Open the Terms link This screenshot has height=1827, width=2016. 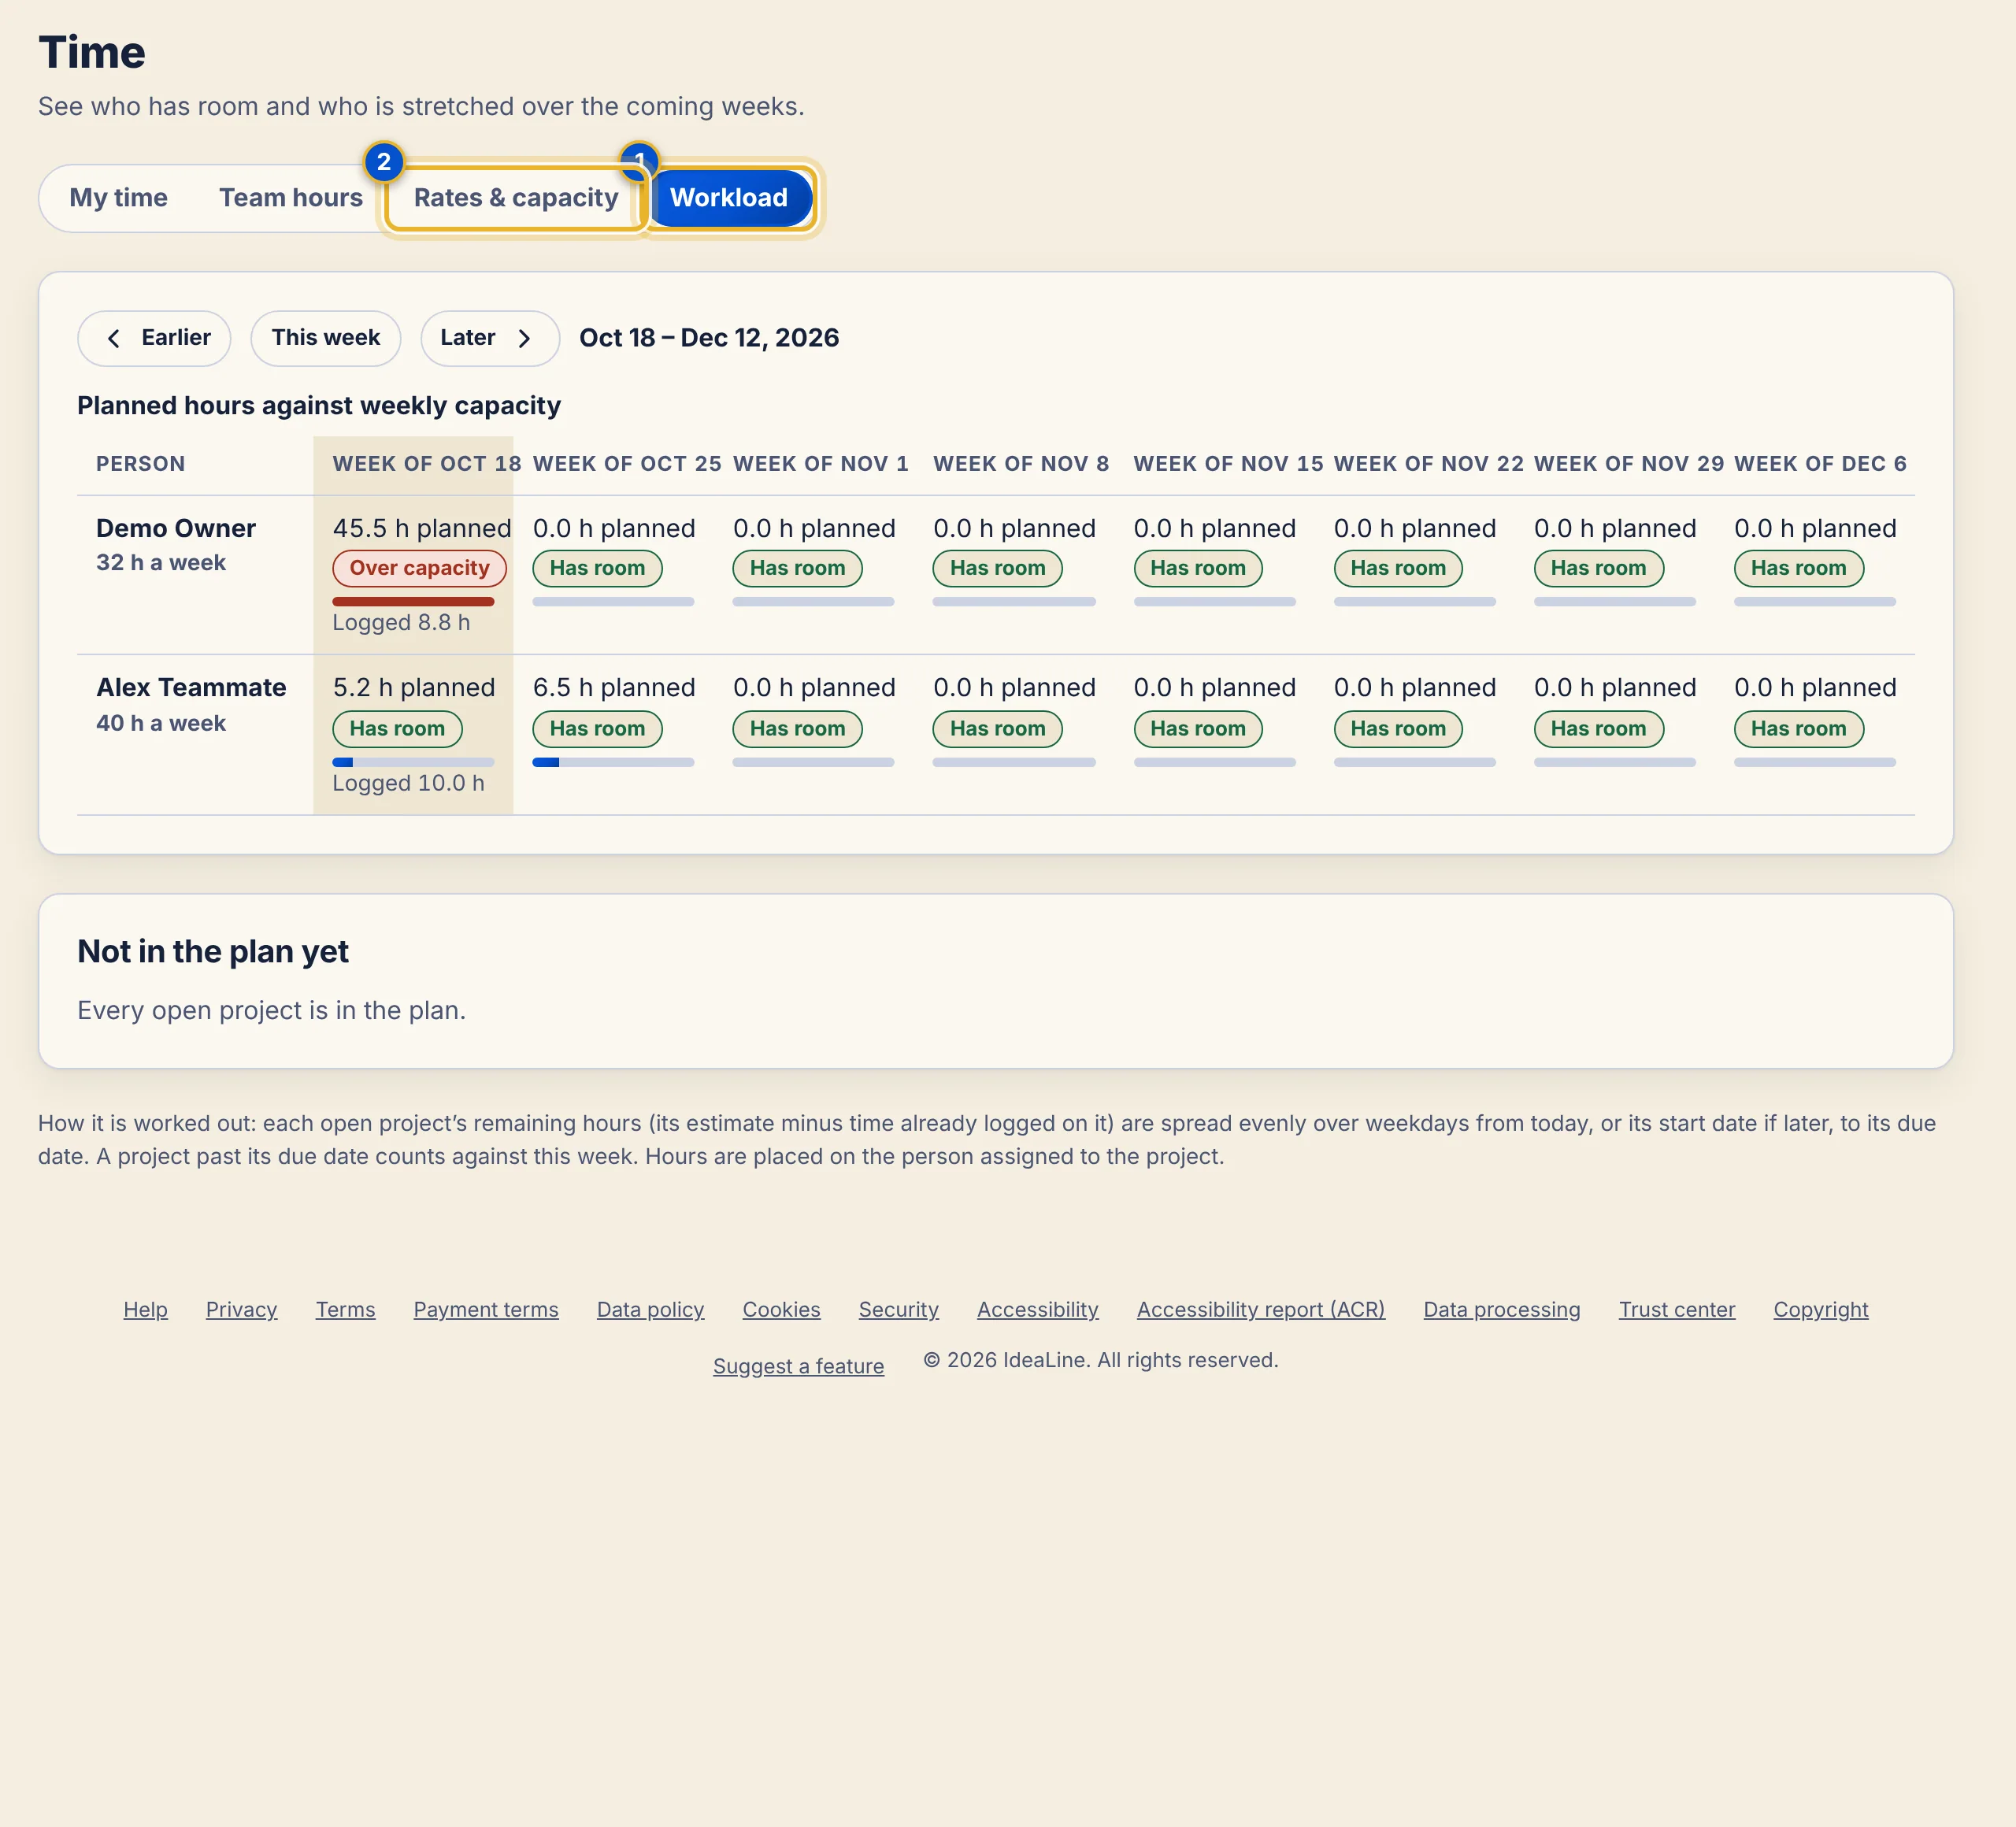[345, 1309]
